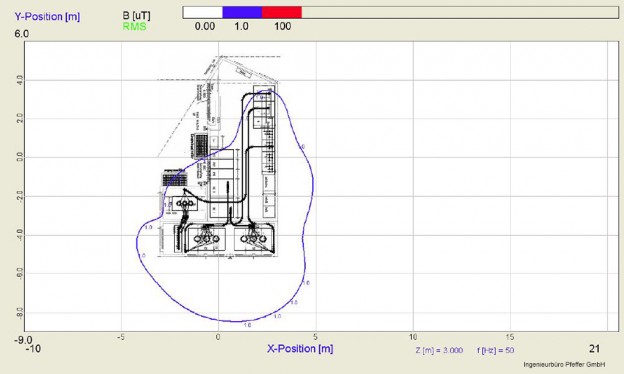Viewport: 624px width, 374px height.
Task: Click the X-axis maximum value 21
Action: (x=594, y=349)
